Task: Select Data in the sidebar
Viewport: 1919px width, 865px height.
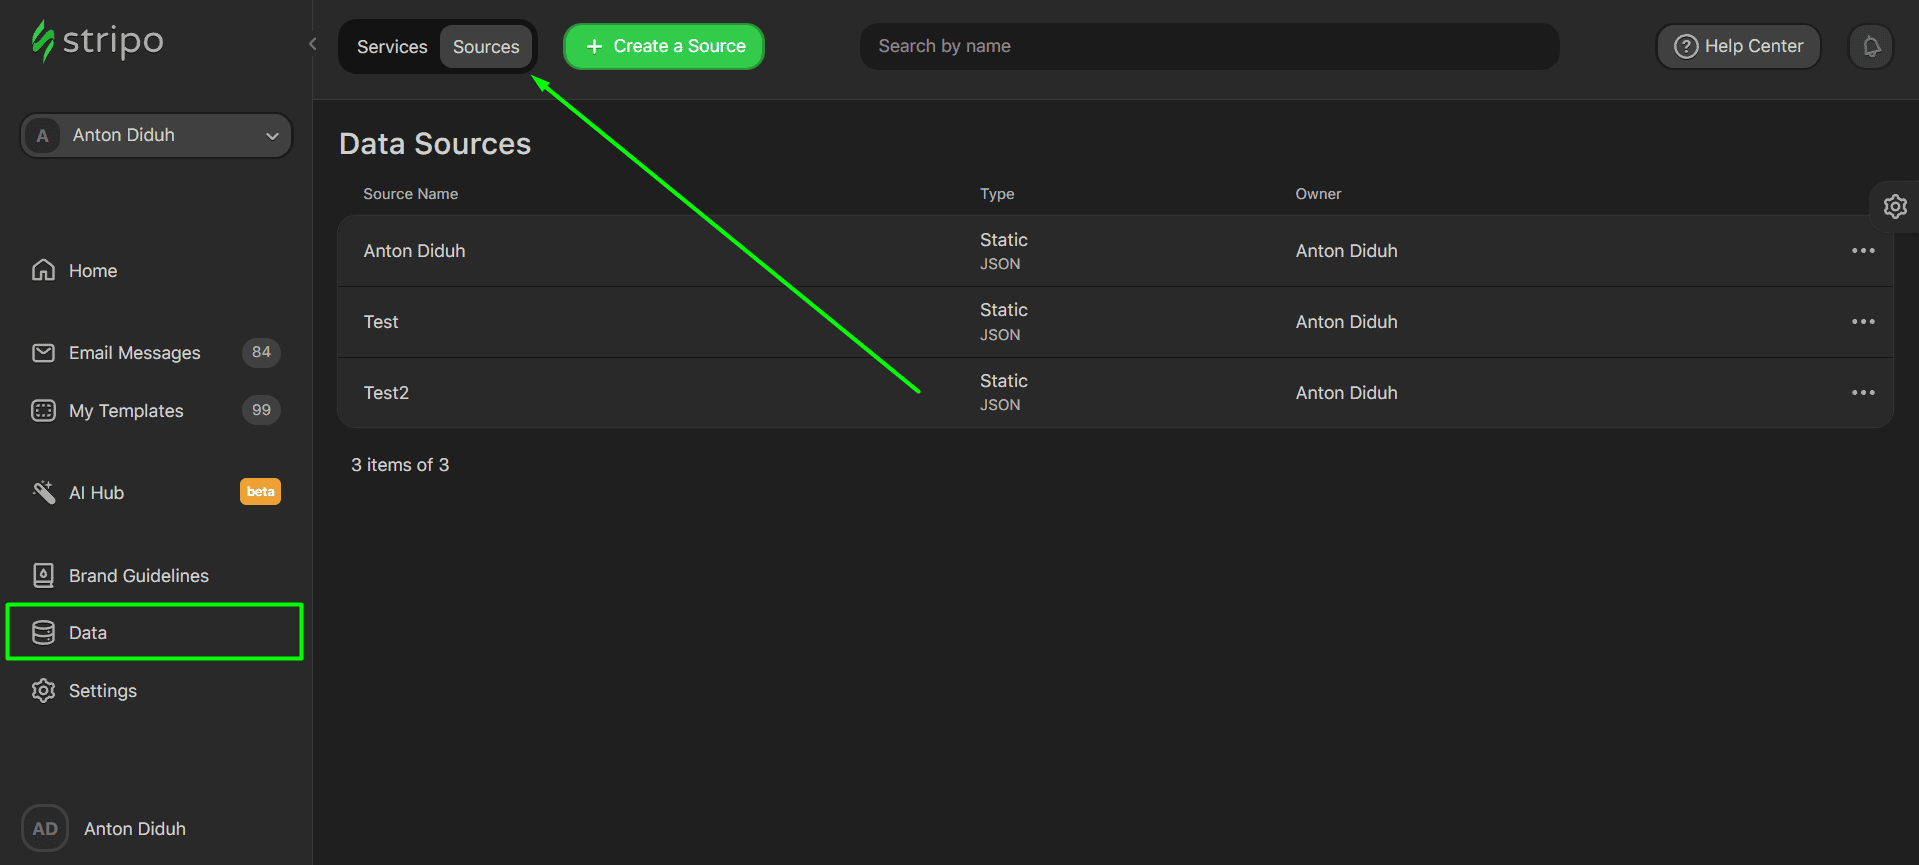Action: 88,633
